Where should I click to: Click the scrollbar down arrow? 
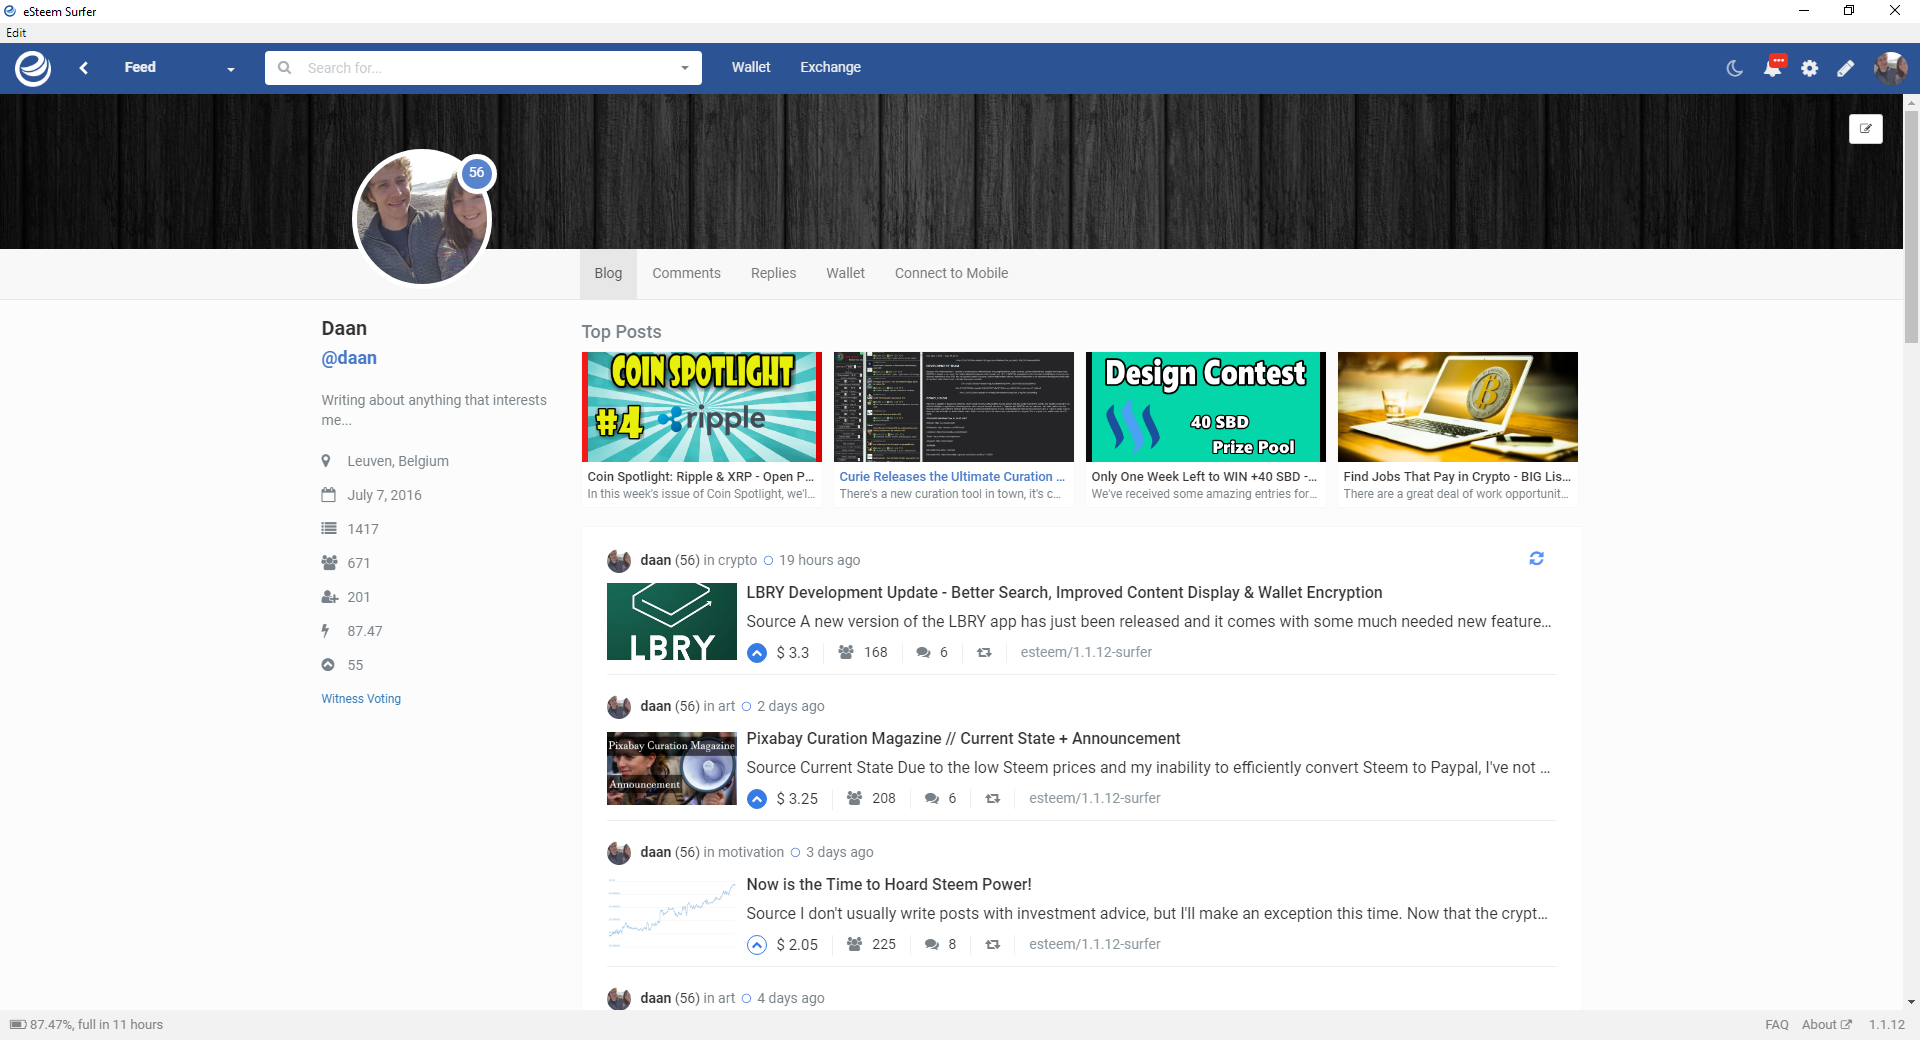click(1911, 1001)
